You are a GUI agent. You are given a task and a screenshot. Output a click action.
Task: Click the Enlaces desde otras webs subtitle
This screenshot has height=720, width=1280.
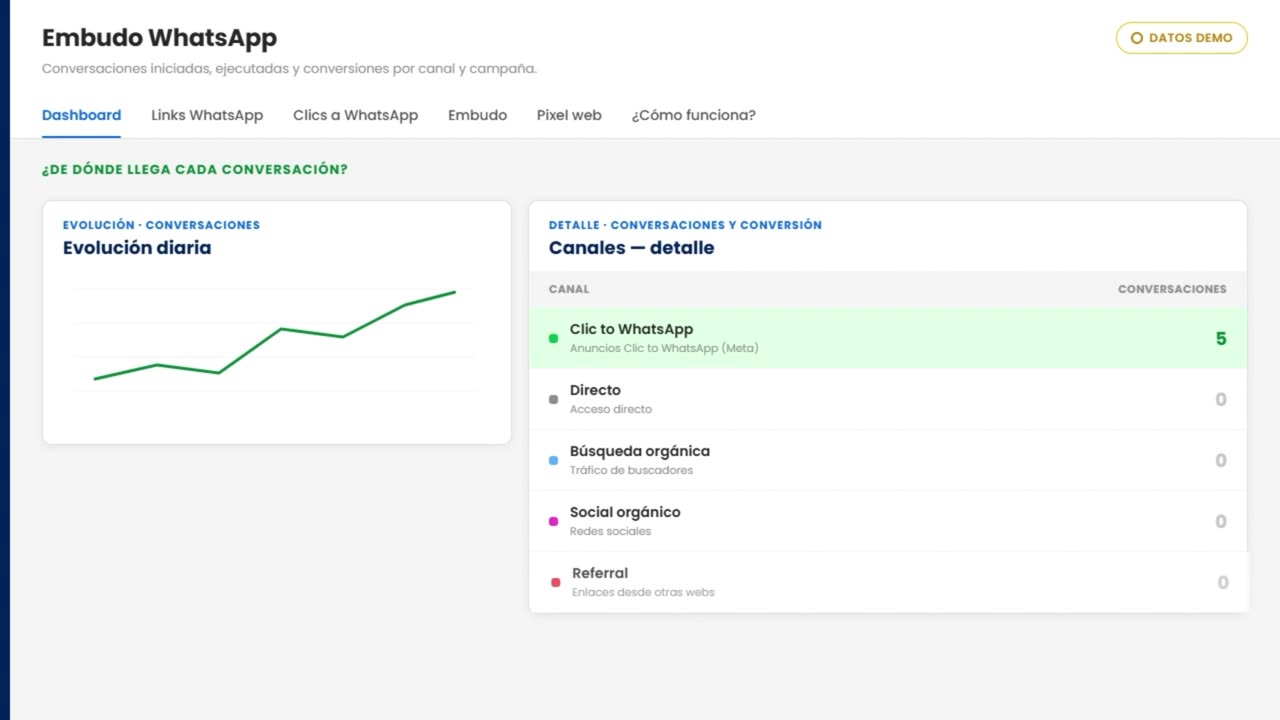(643, 592)
